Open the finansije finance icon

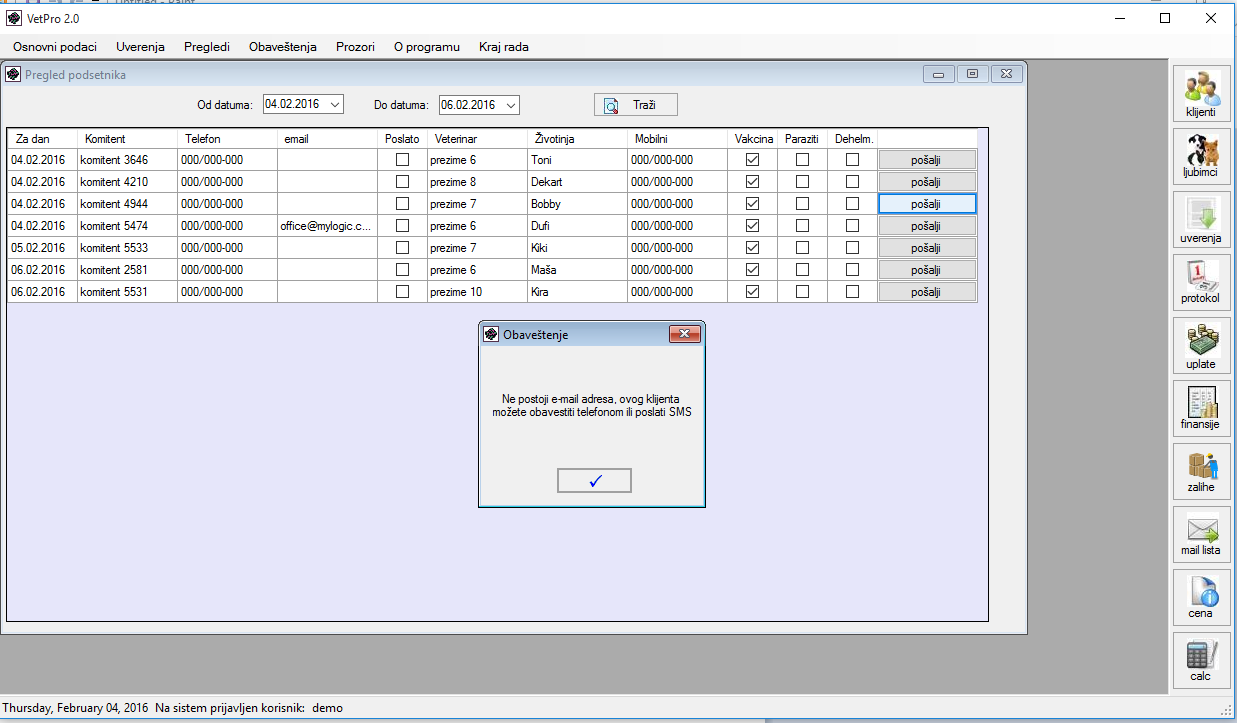pyautogui.click(x=1200, y=408)
